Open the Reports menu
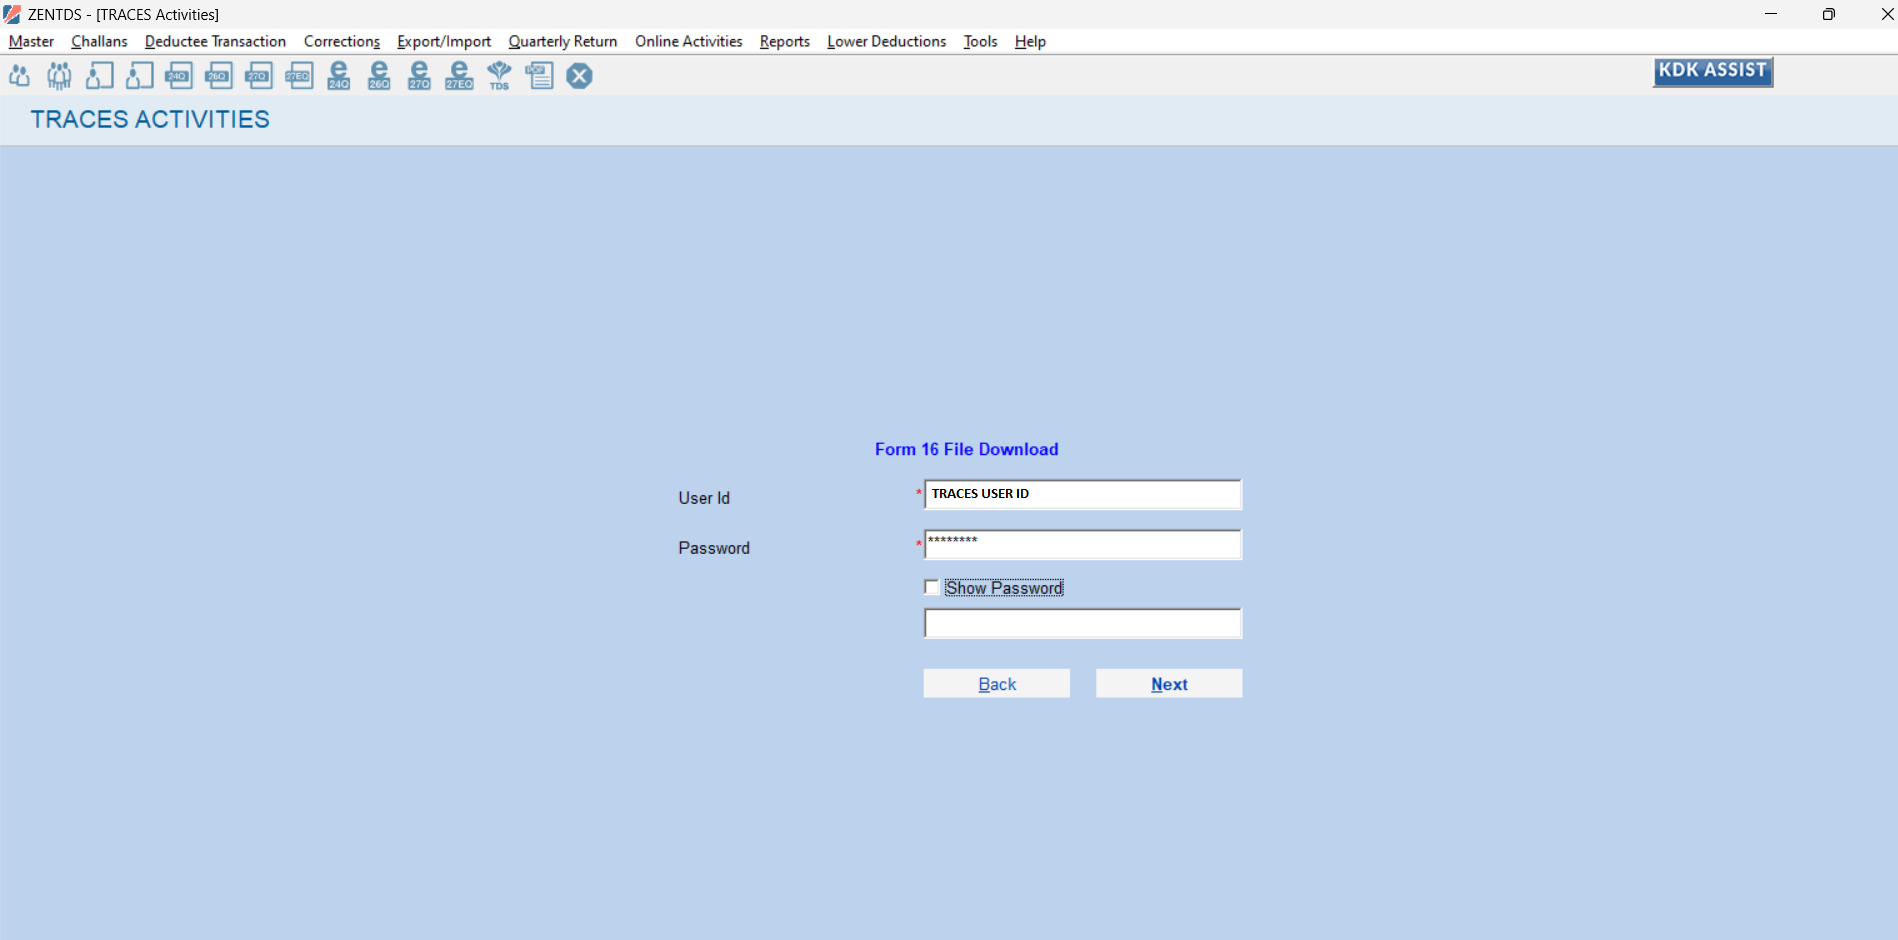The width and height of the screenshot is (1898, 940). click(785, 41)
